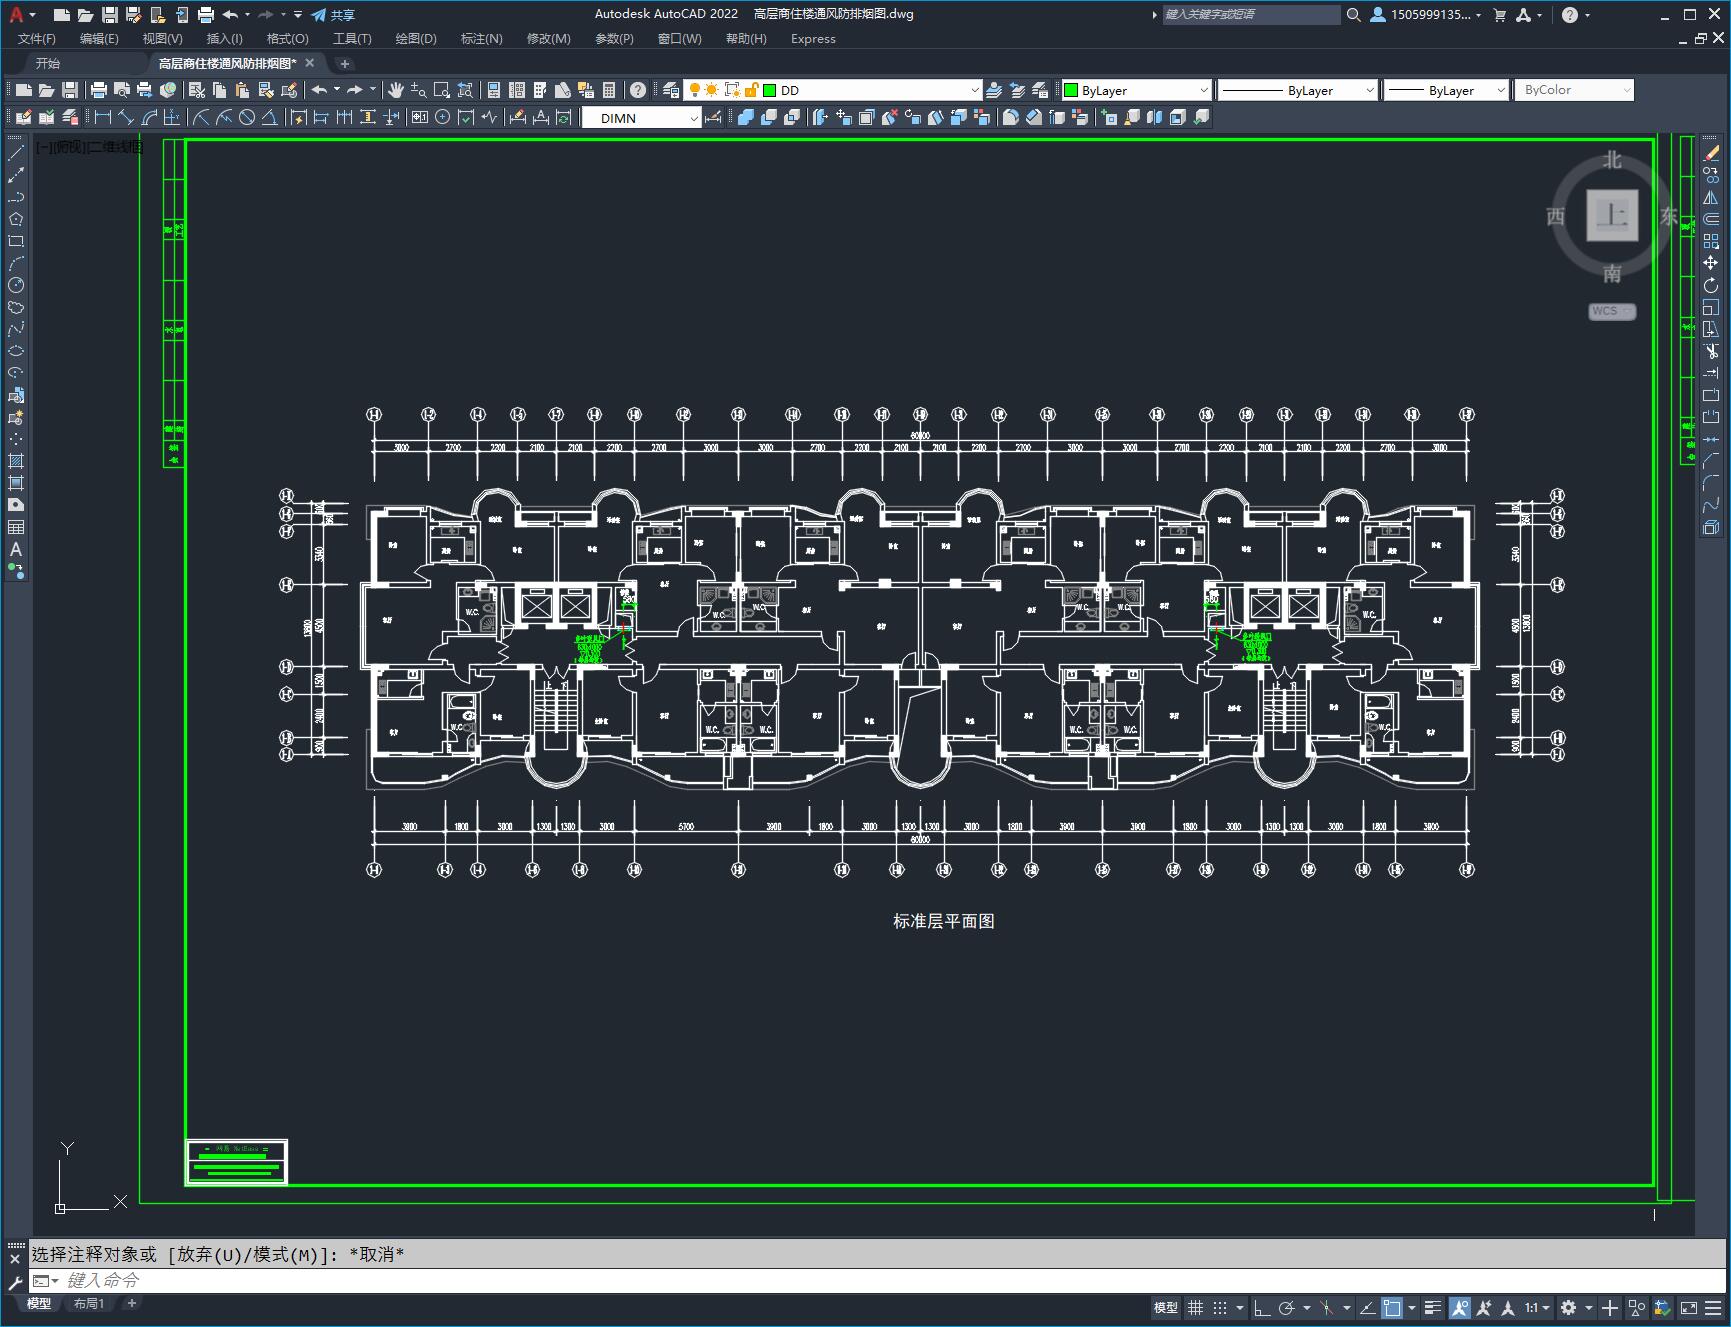Viewport: 1731px width, 1327px height.
Task: Open the 修改(M) menu
Action: 548,39
